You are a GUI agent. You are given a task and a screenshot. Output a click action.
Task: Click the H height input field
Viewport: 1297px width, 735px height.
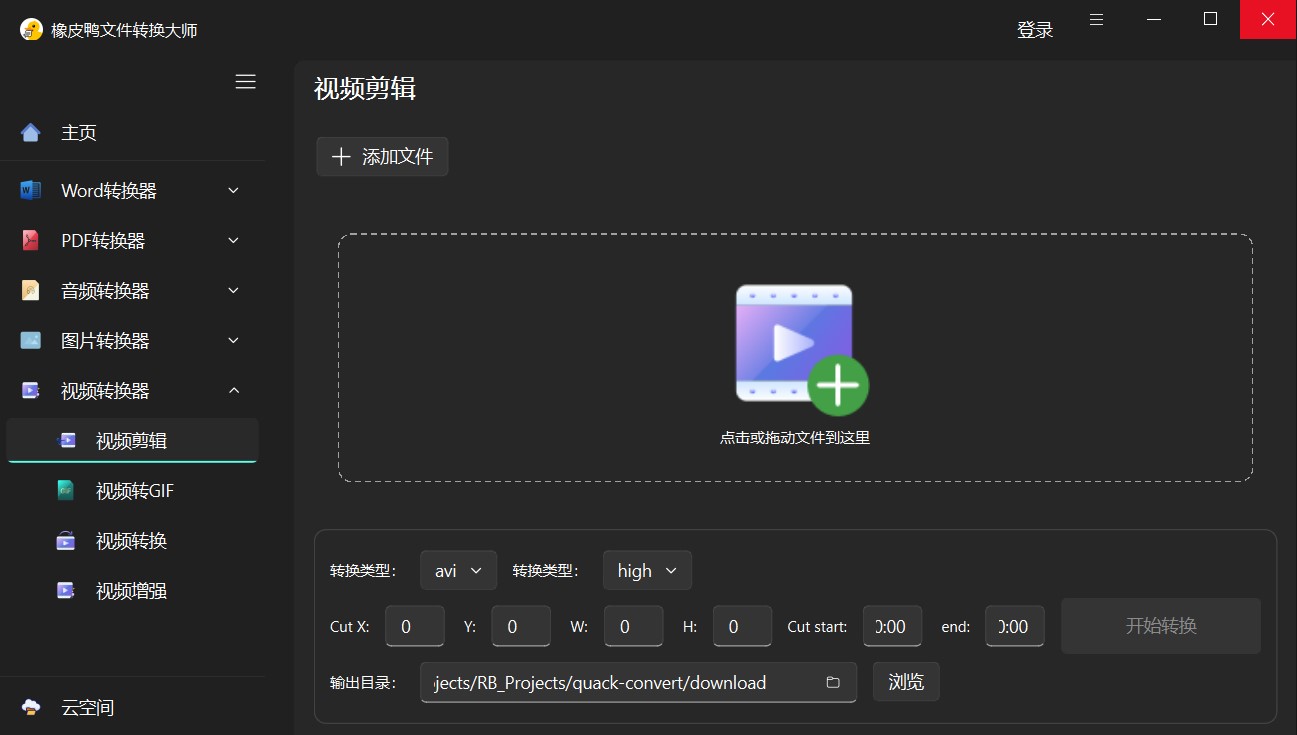[742, 626]
